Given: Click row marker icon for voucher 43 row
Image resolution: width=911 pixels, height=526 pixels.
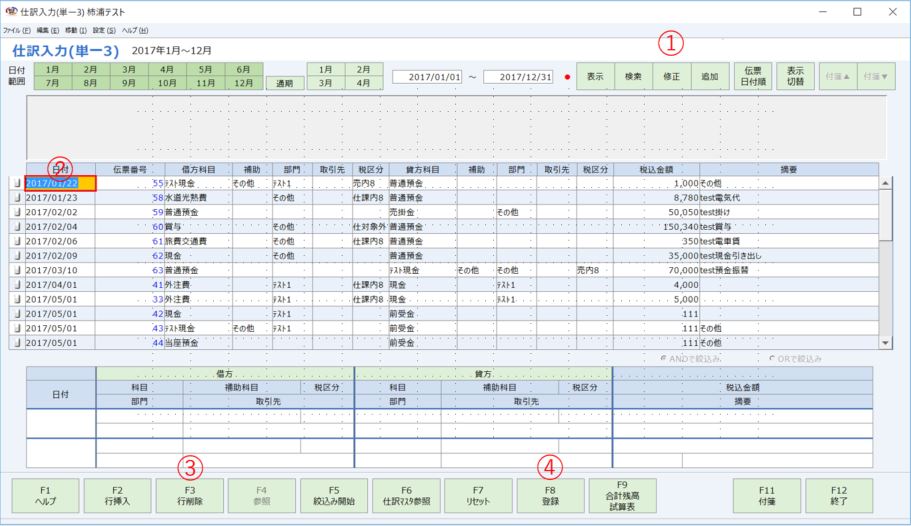Looking at the screenshot, I should coord(17,328).
